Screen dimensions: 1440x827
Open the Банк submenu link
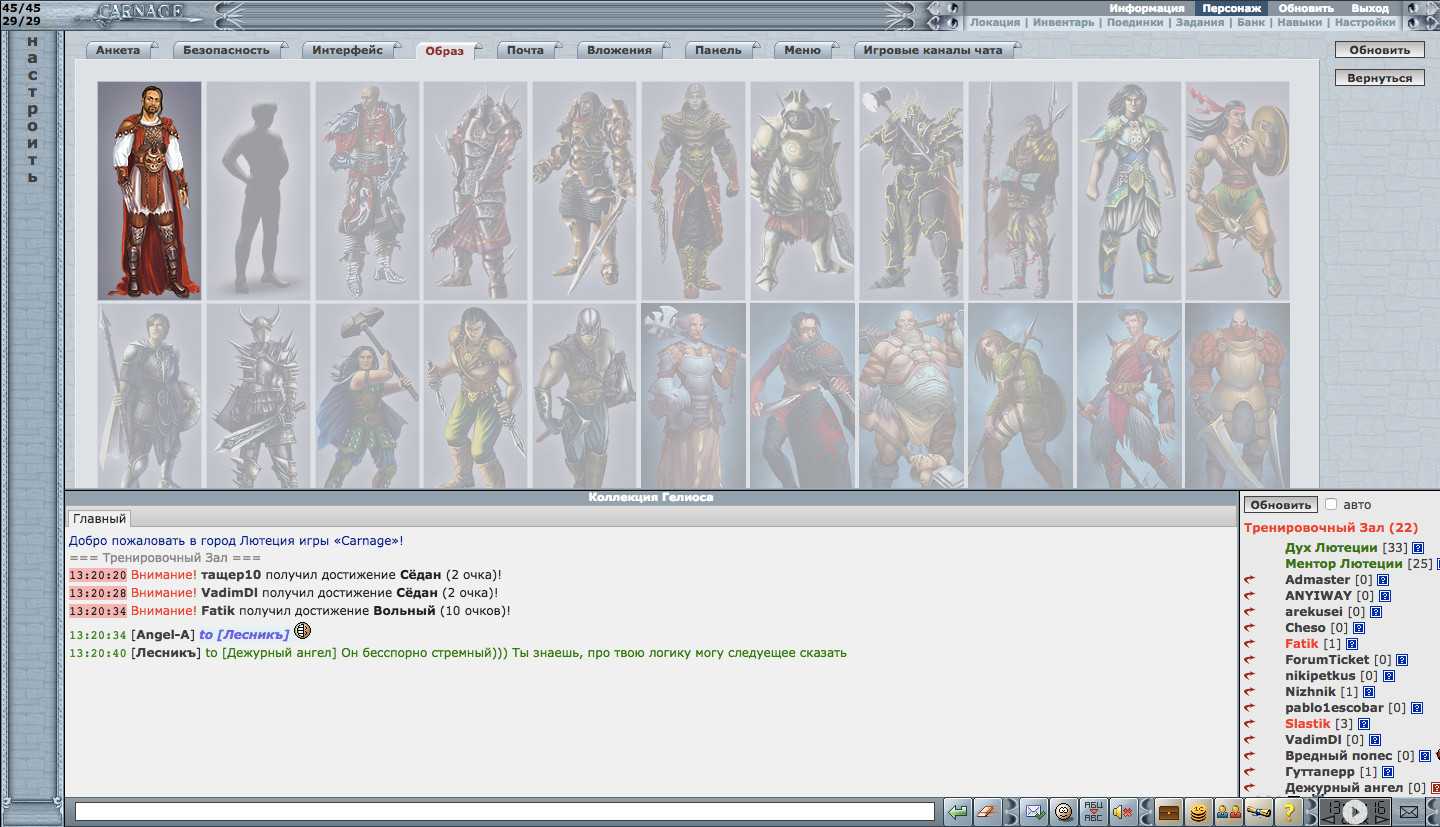coord(1251,22)
